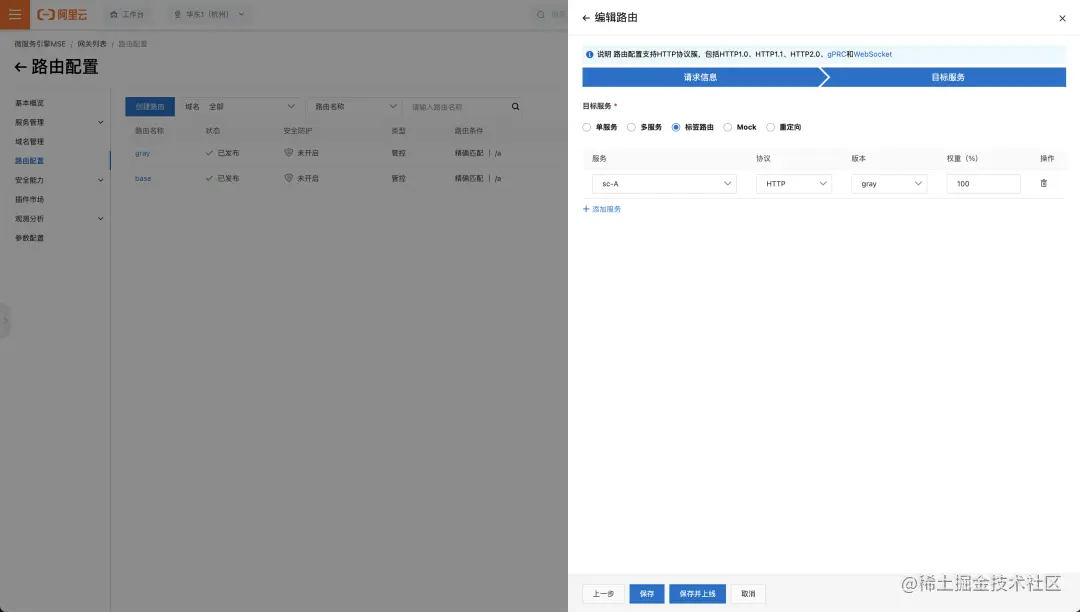
Task: Open the 路由名称 search type dropdown
Action: (355, 107)
